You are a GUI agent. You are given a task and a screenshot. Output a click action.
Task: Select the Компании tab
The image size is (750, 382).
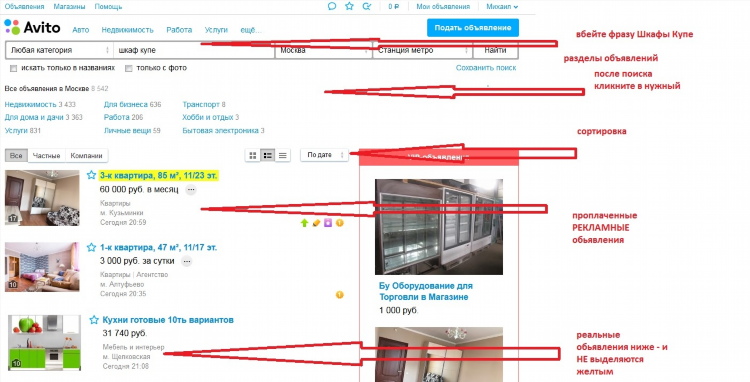click(87, 156)
